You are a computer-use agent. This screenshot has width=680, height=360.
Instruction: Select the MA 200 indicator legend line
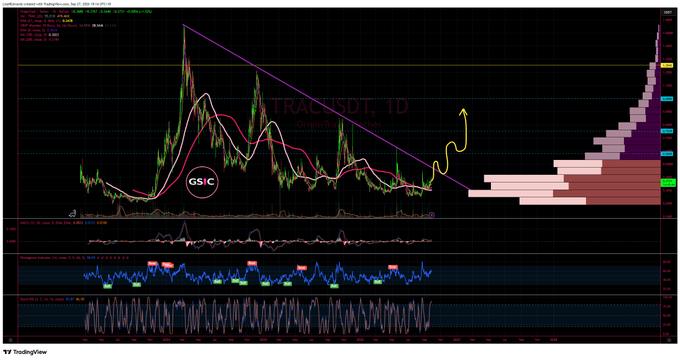click(x=39, y=39)
